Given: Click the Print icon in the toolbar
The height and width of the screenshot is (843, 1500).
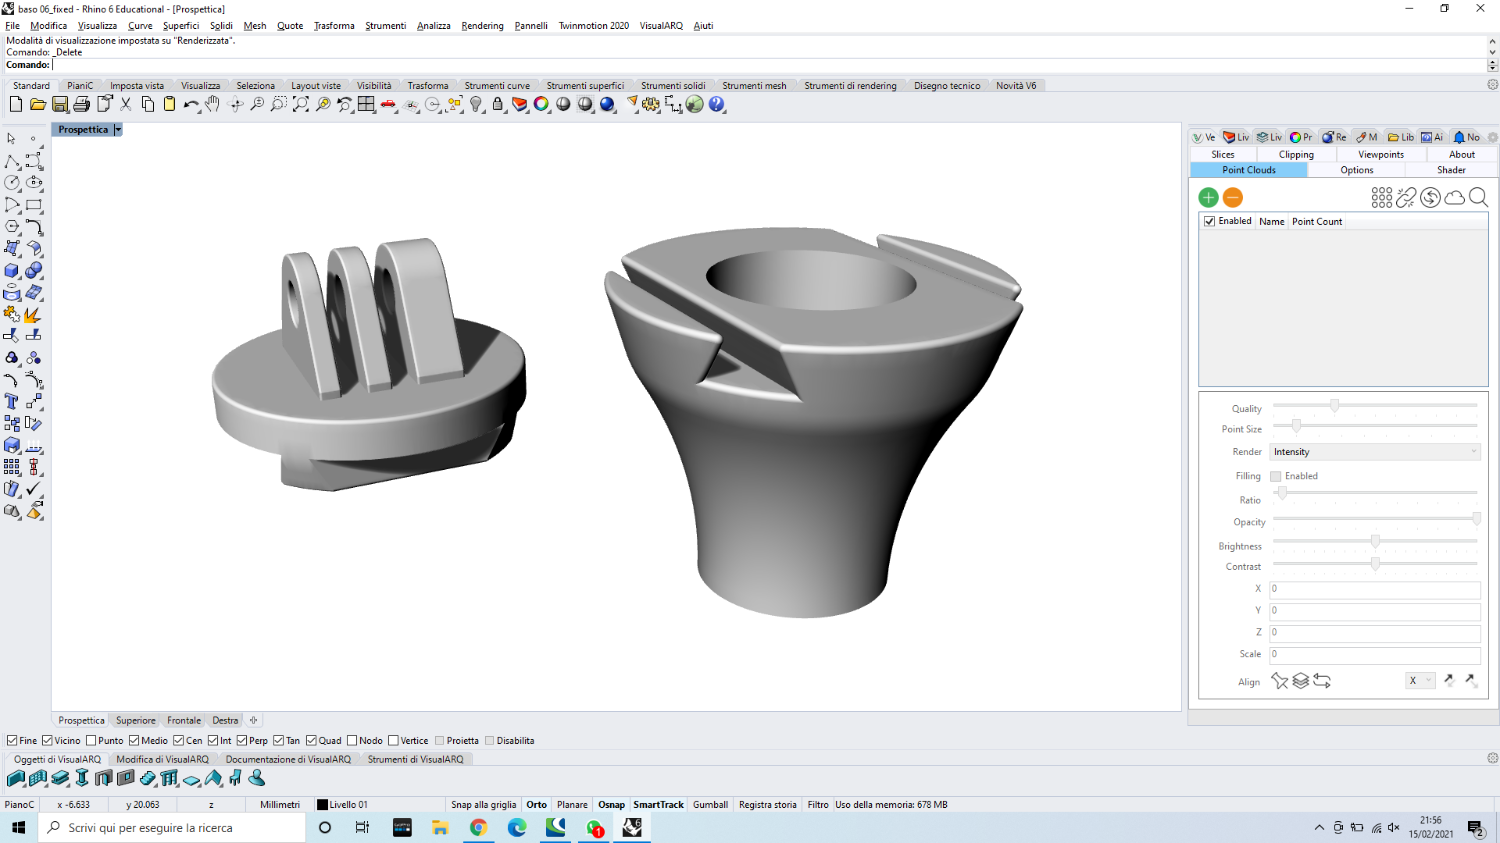Looking at the screenshot, I should point(82,104).
